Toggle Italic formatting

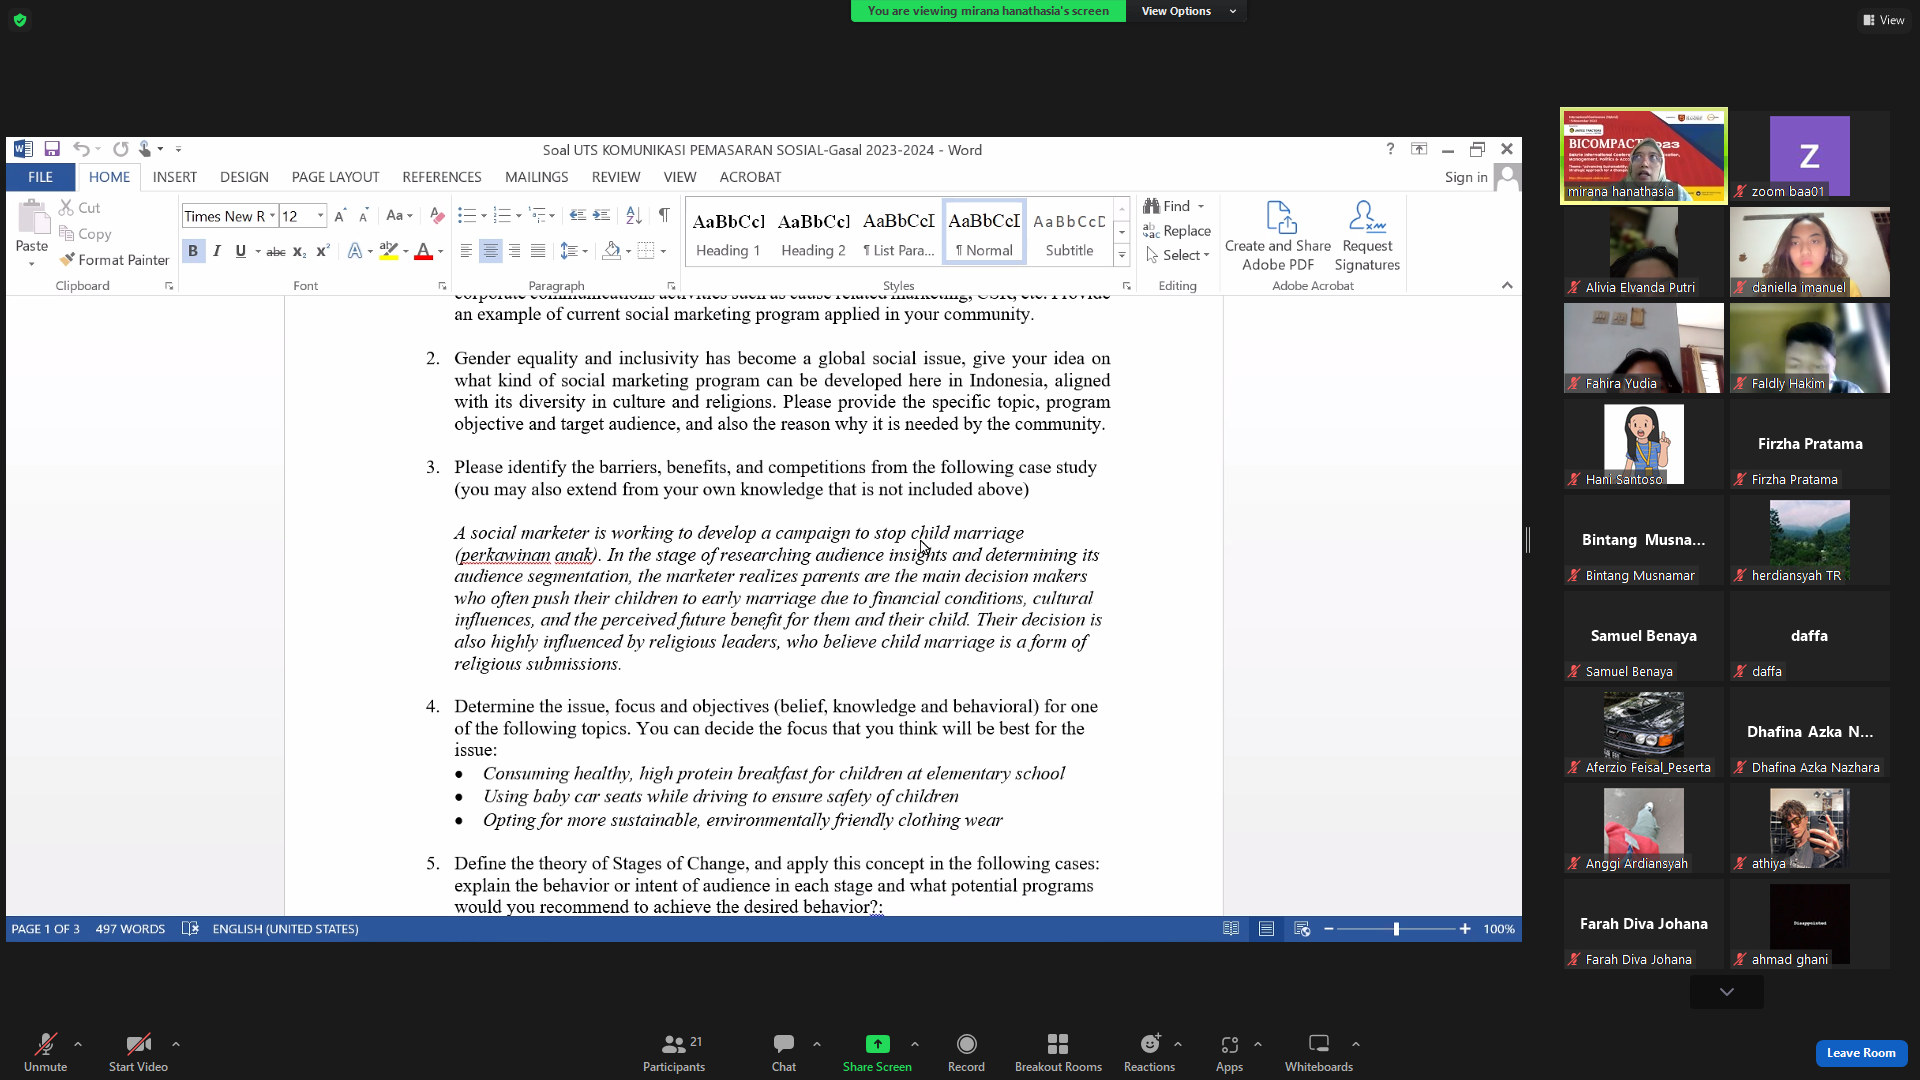tap(217, 251)
